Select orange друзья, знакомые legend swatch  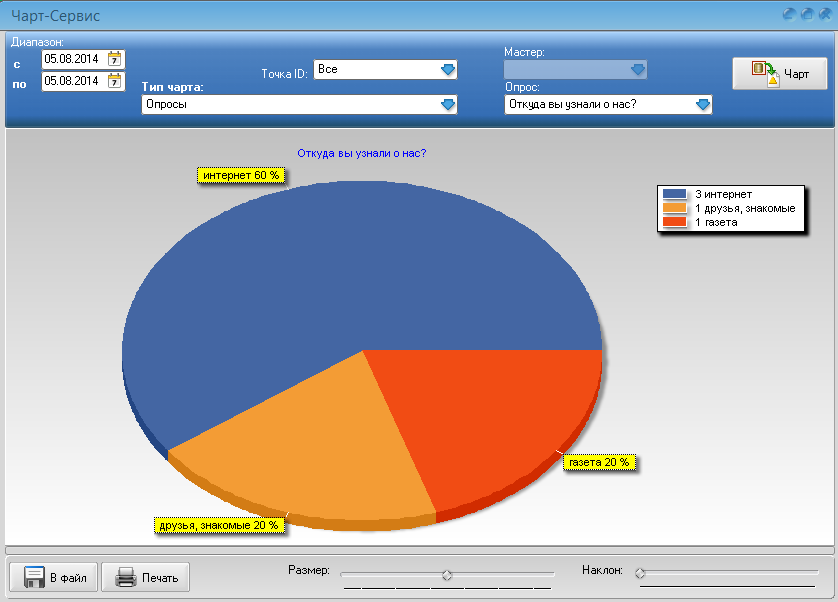point(675,208)
